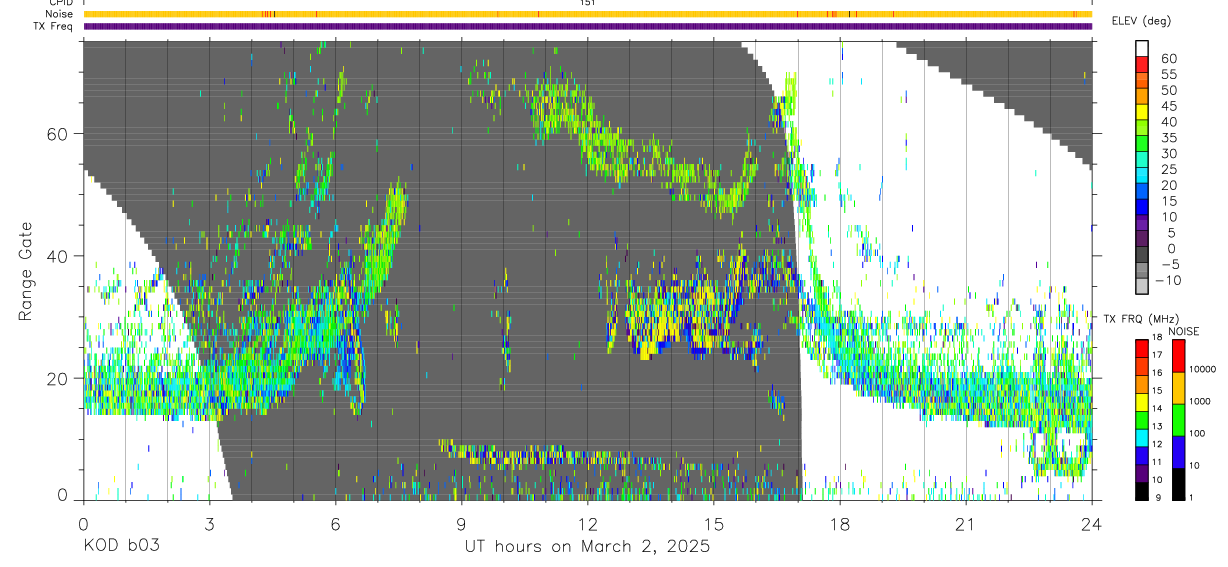Click the 'NOISE' legend title
The width and height of the screenshot is (1228, 567).
pos(1183,331)
